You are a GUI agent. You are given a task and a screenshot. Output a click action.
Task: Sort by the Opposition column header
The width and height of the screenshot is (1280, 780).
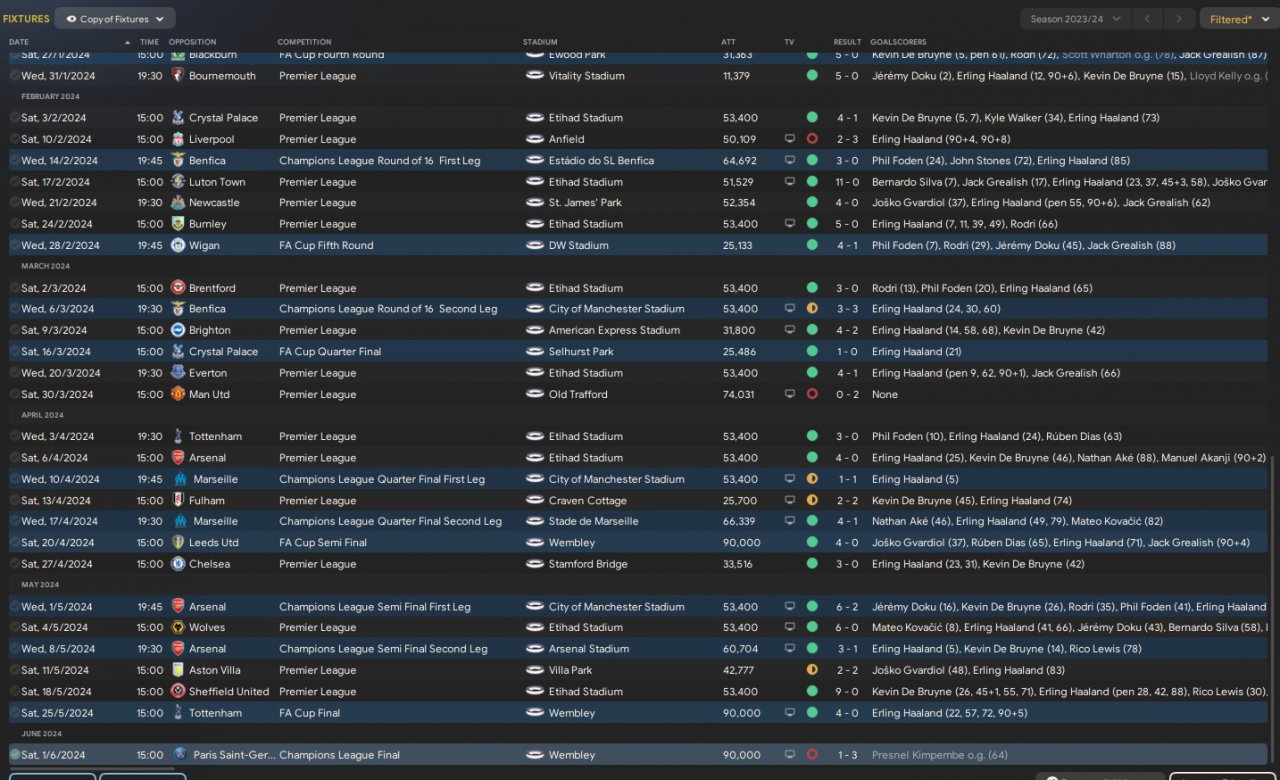[192, 42]
